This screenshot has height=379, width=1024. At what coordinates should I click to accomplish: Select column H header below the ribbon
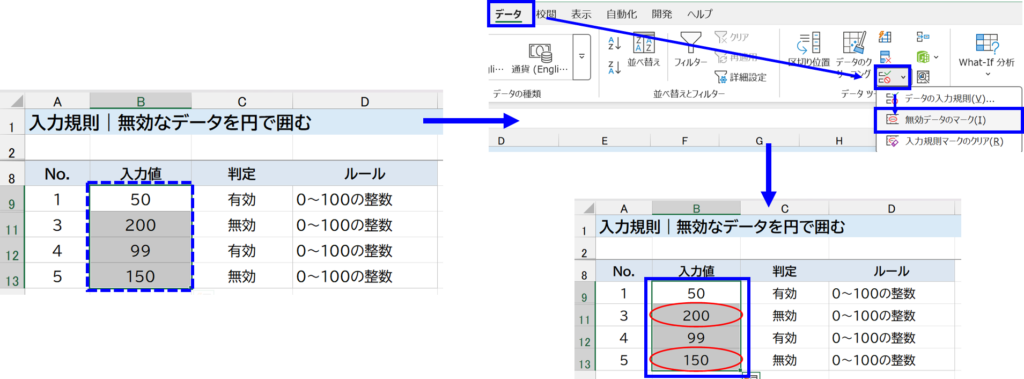[x=839, y=140]
